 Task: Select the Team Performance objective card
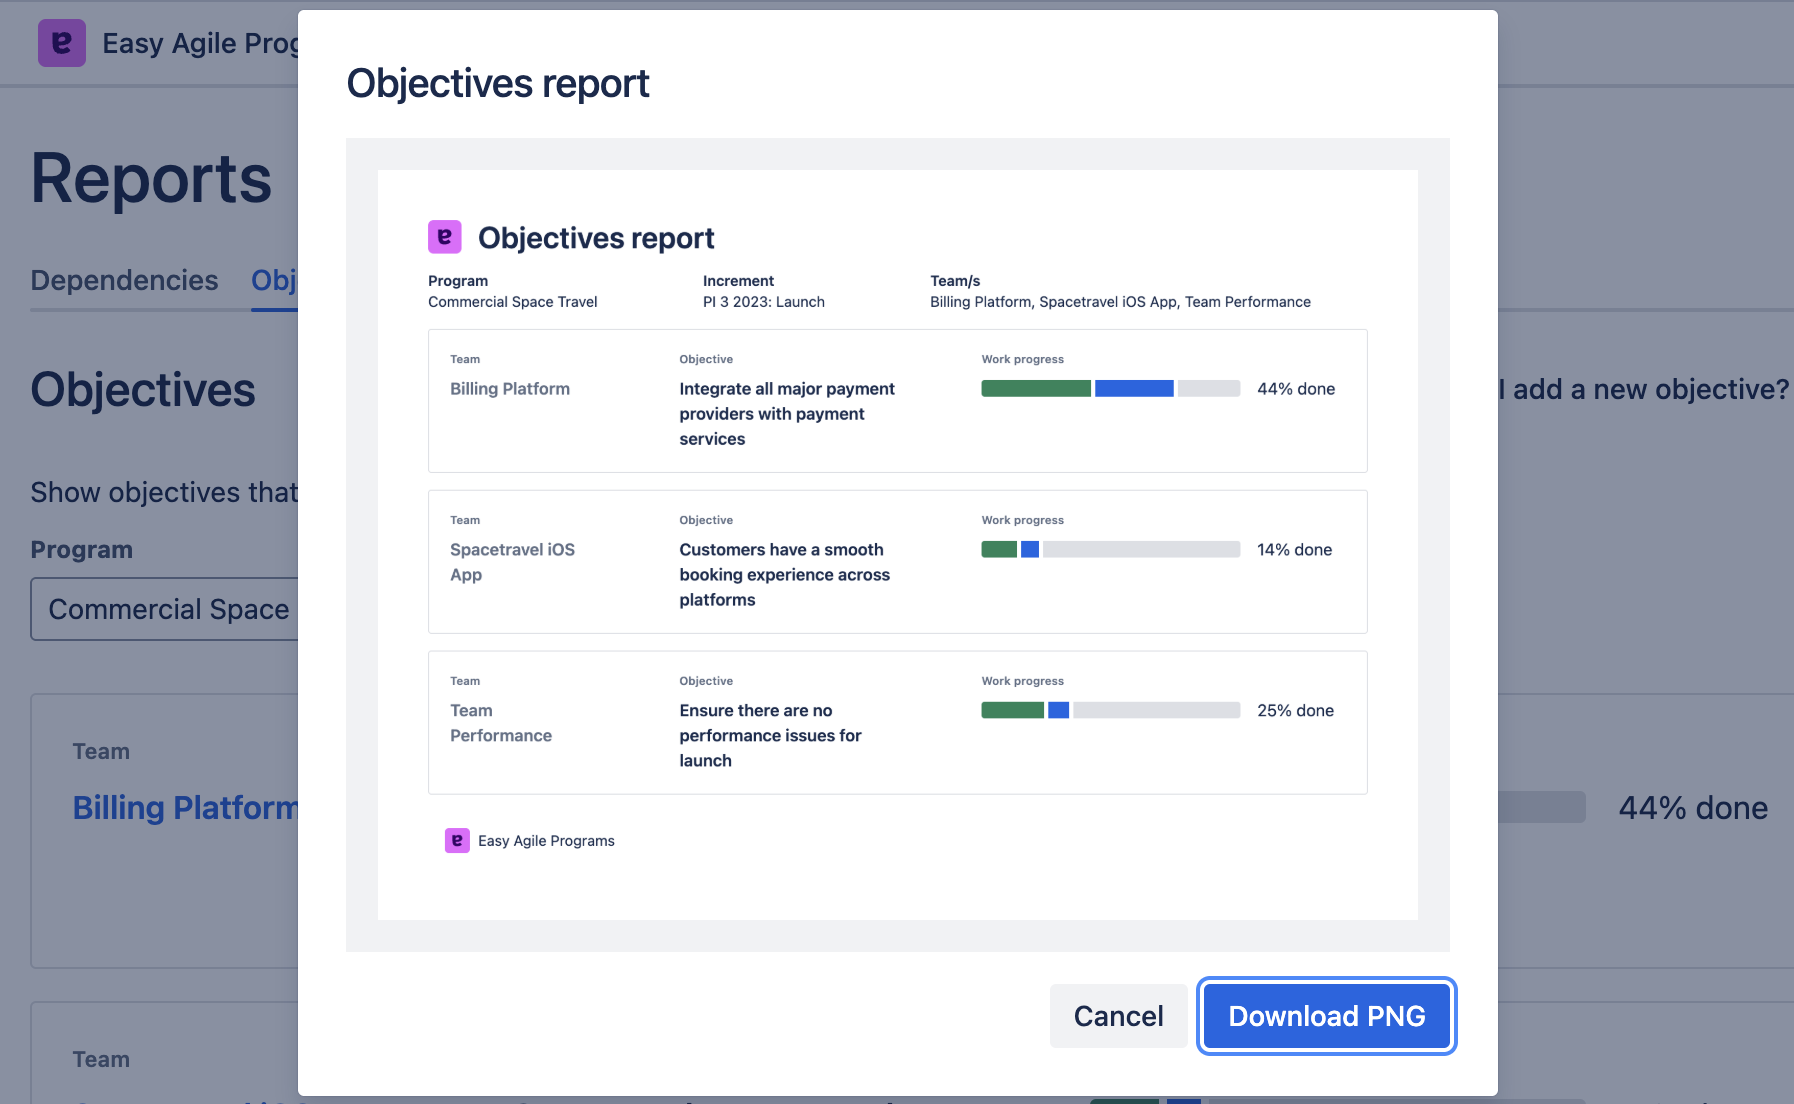coord(897,722)
